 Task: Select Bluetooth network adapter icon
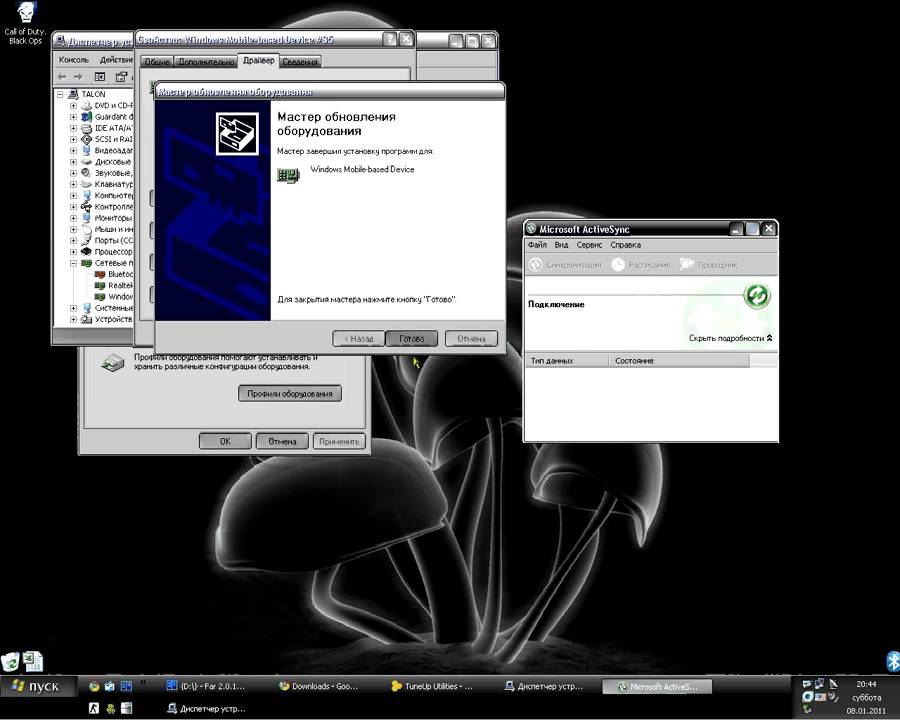tap(100, 274)
